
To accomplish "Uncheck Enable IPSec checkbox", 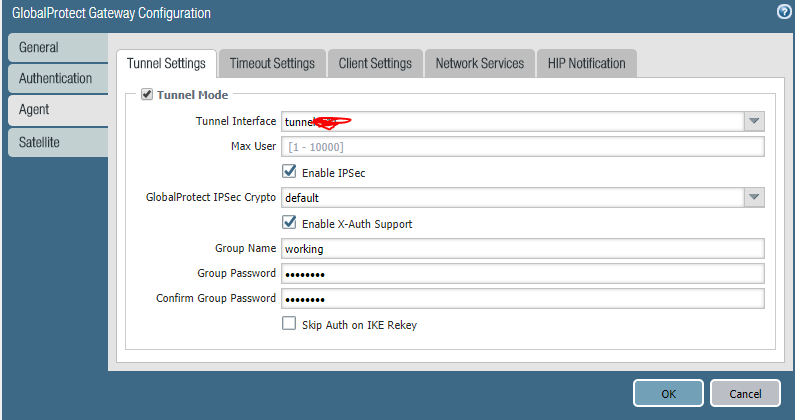I will [289, 171].
